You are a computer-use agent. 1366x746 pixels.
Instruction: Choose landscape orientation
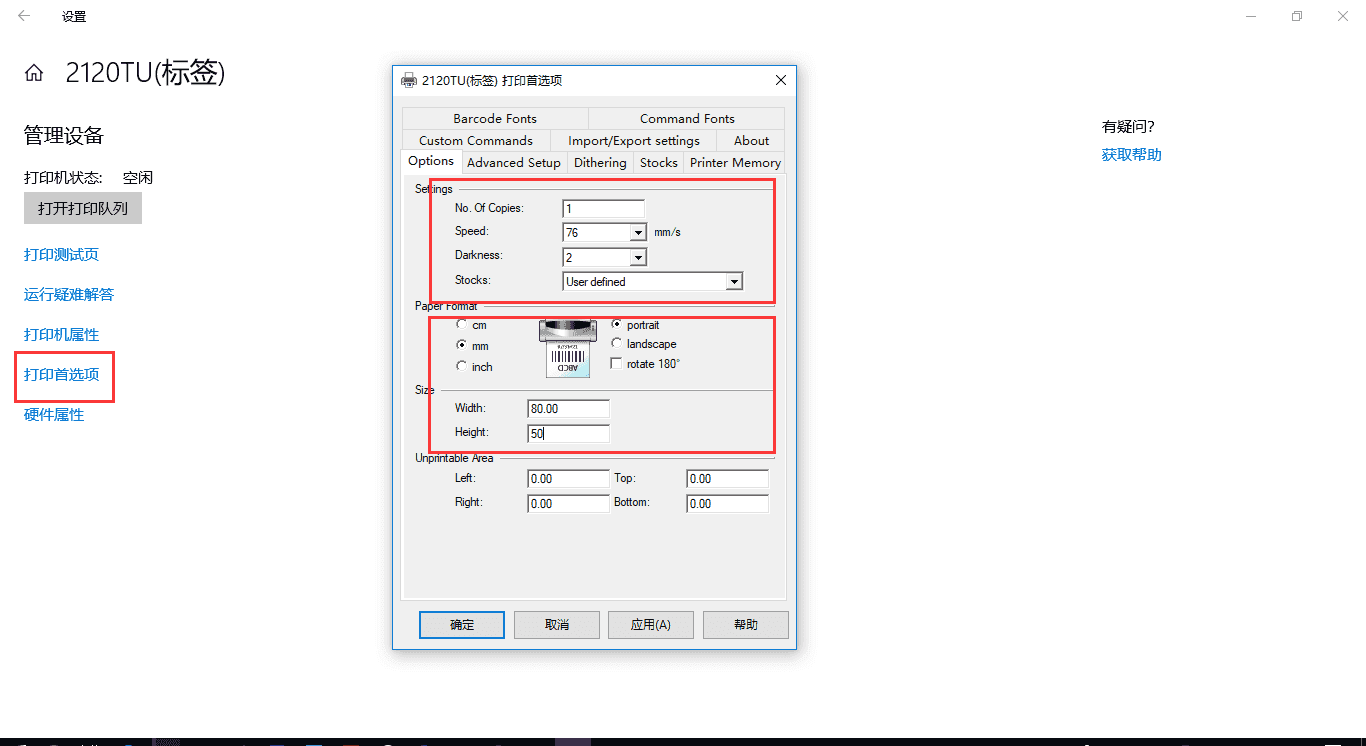coord(617,344)
